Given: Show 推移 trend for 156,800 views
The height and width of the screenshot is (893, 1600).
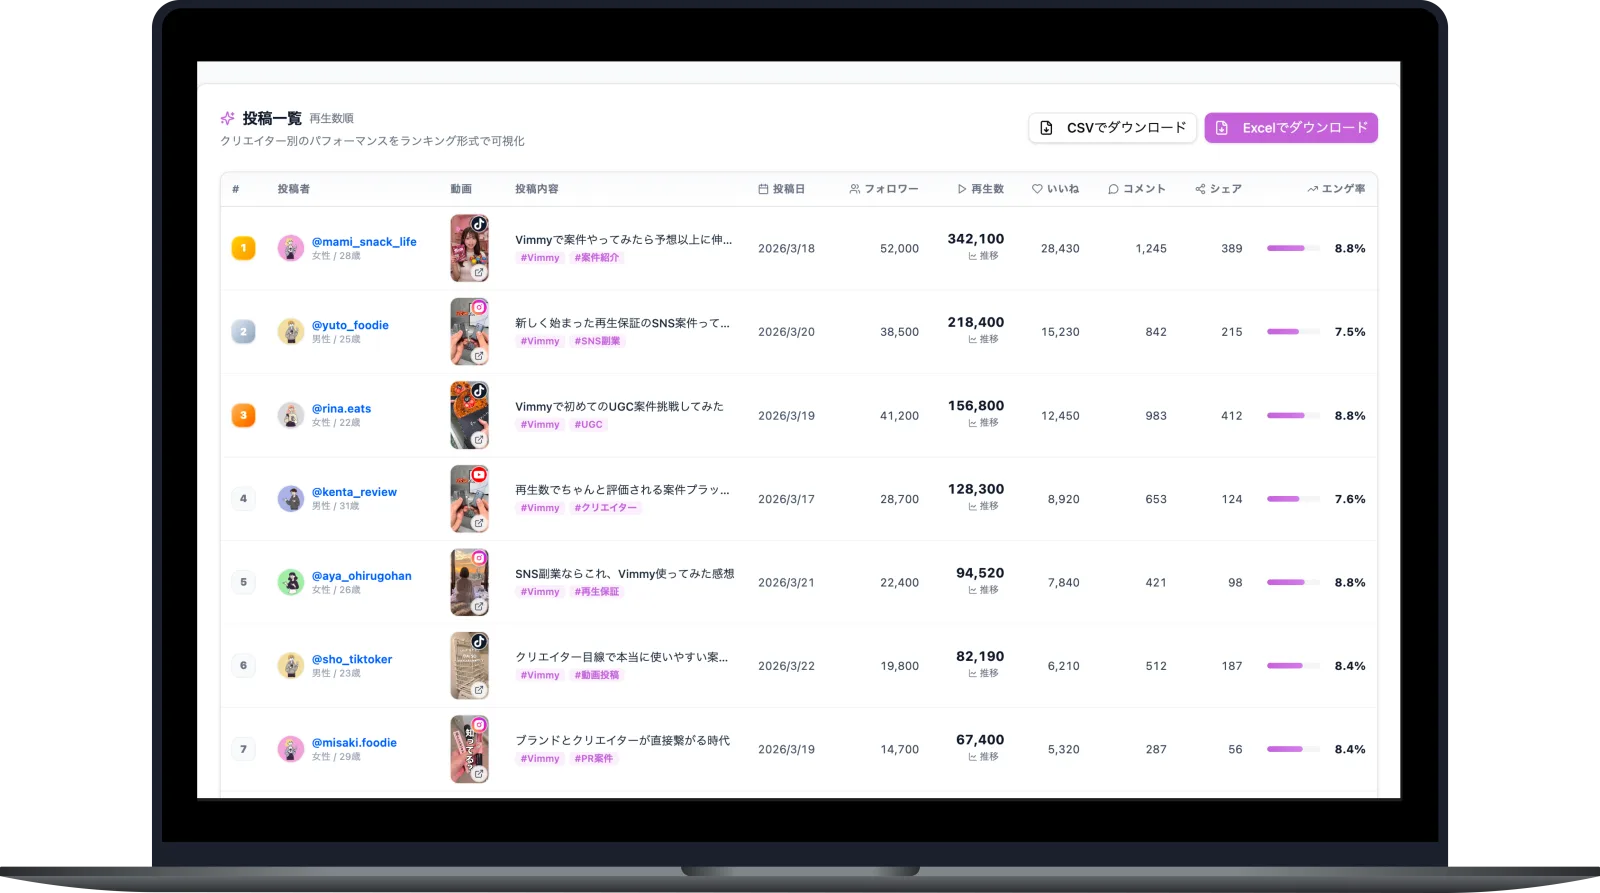Looking at the screenshot, I should point(983,423).
